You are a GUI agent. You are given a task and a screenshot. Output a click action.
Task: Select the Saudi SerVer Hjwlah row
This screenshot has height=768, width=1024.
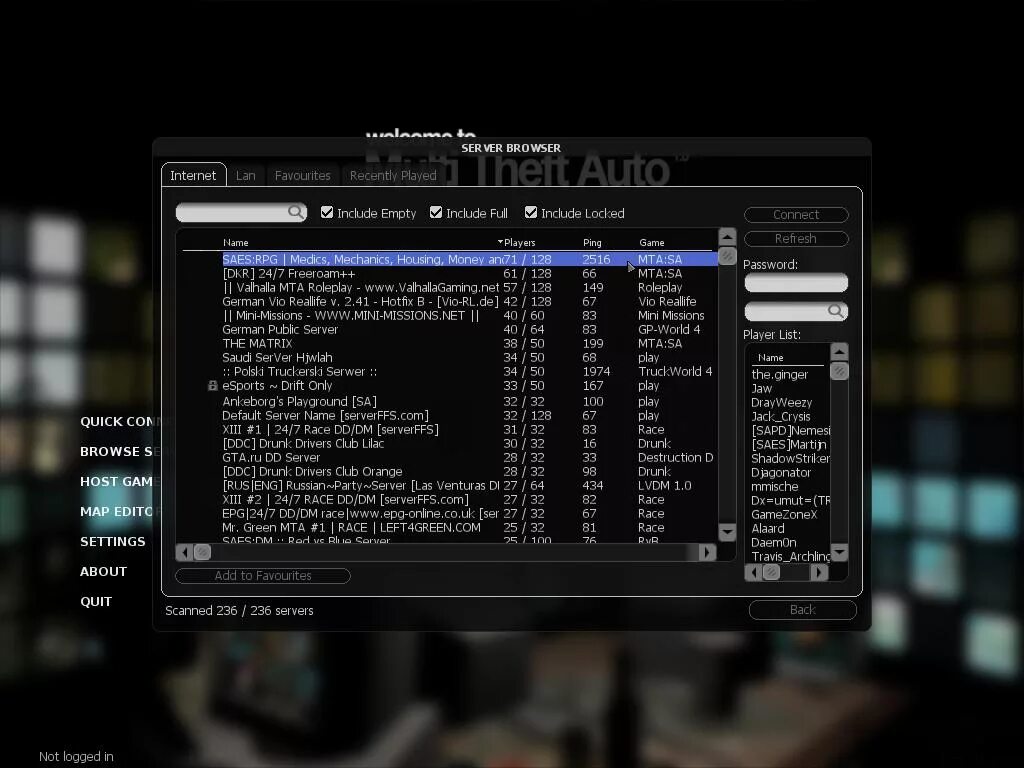click(470, 358)
